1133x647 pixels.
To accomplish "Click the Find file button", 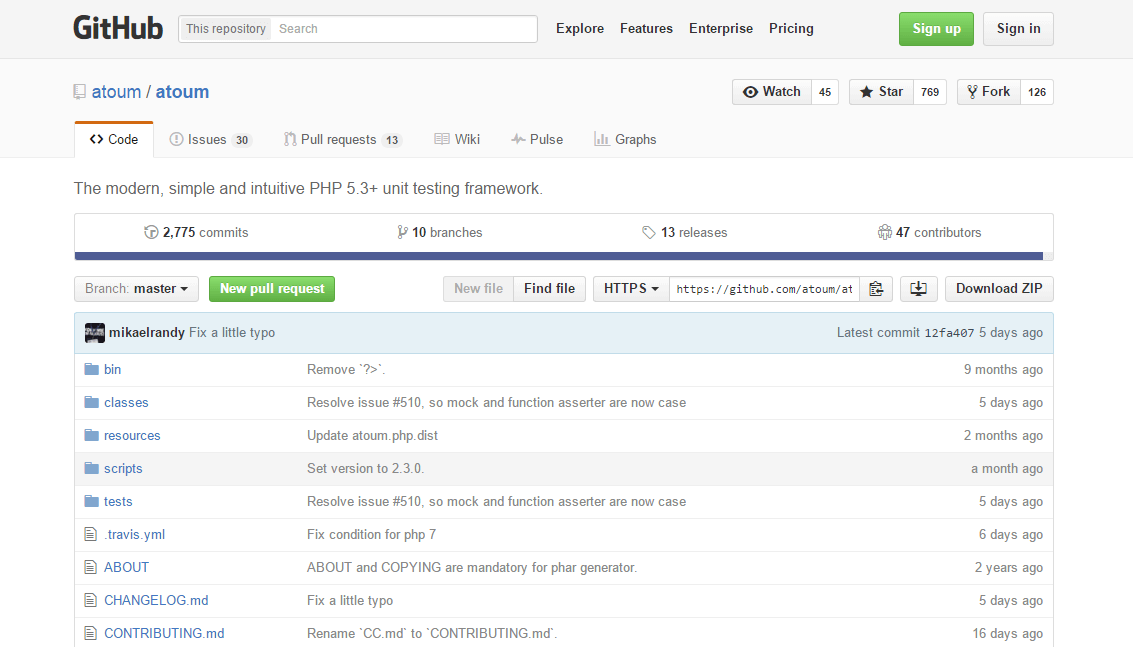I will point(549,288).
